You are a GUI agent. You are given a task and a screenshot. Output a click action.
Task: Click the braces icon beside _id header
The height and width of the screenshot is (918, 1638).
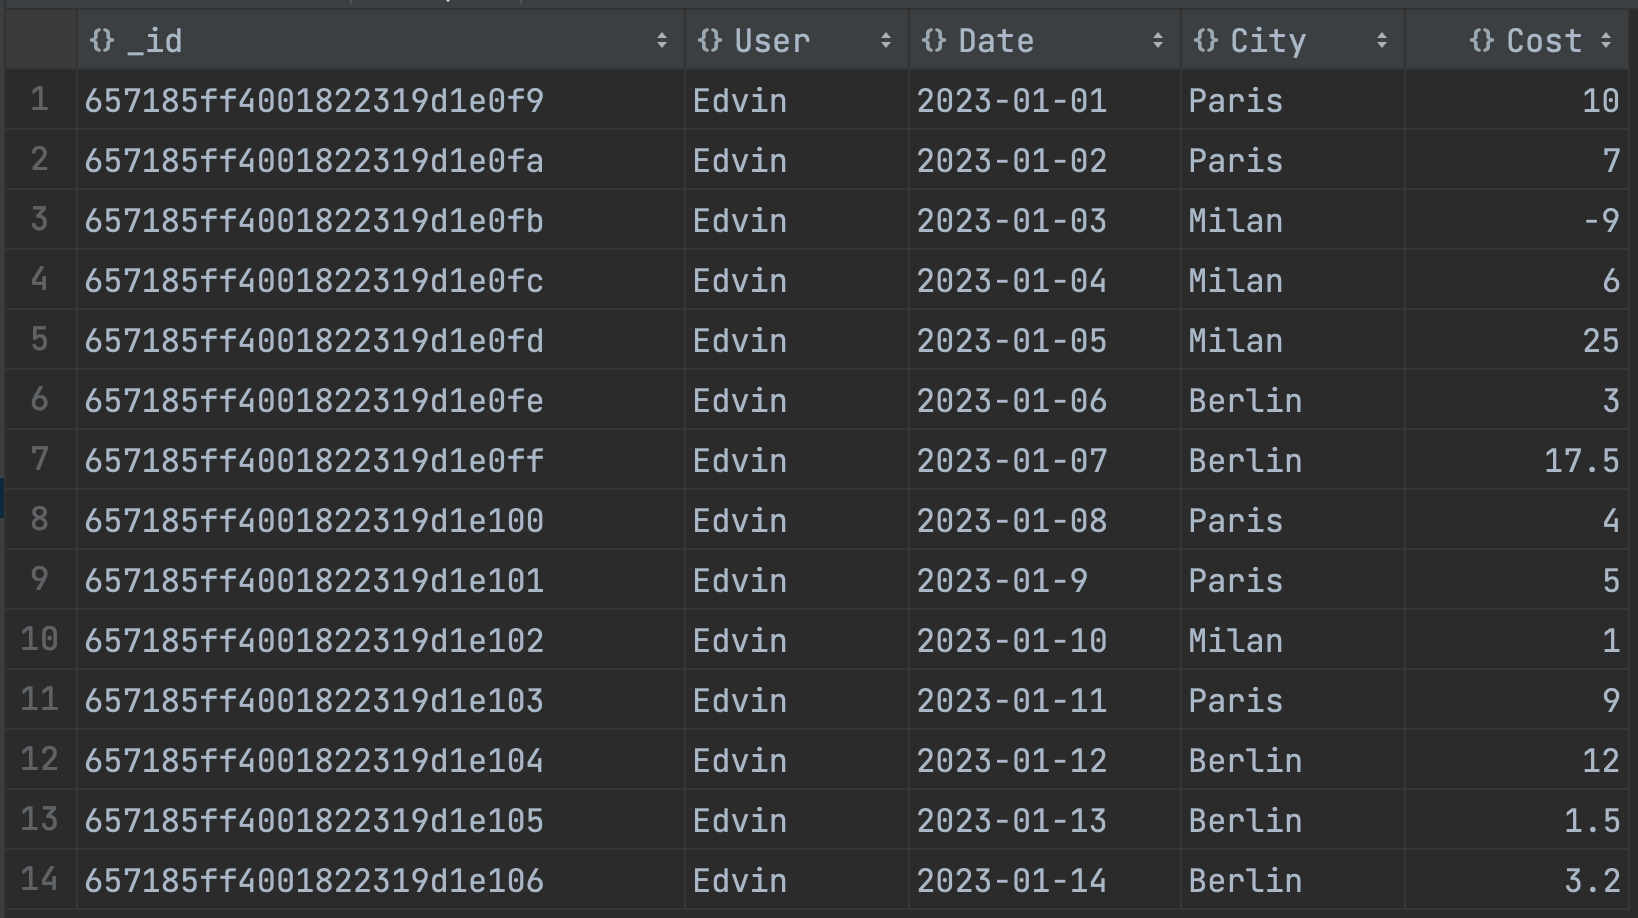[102, 41]
